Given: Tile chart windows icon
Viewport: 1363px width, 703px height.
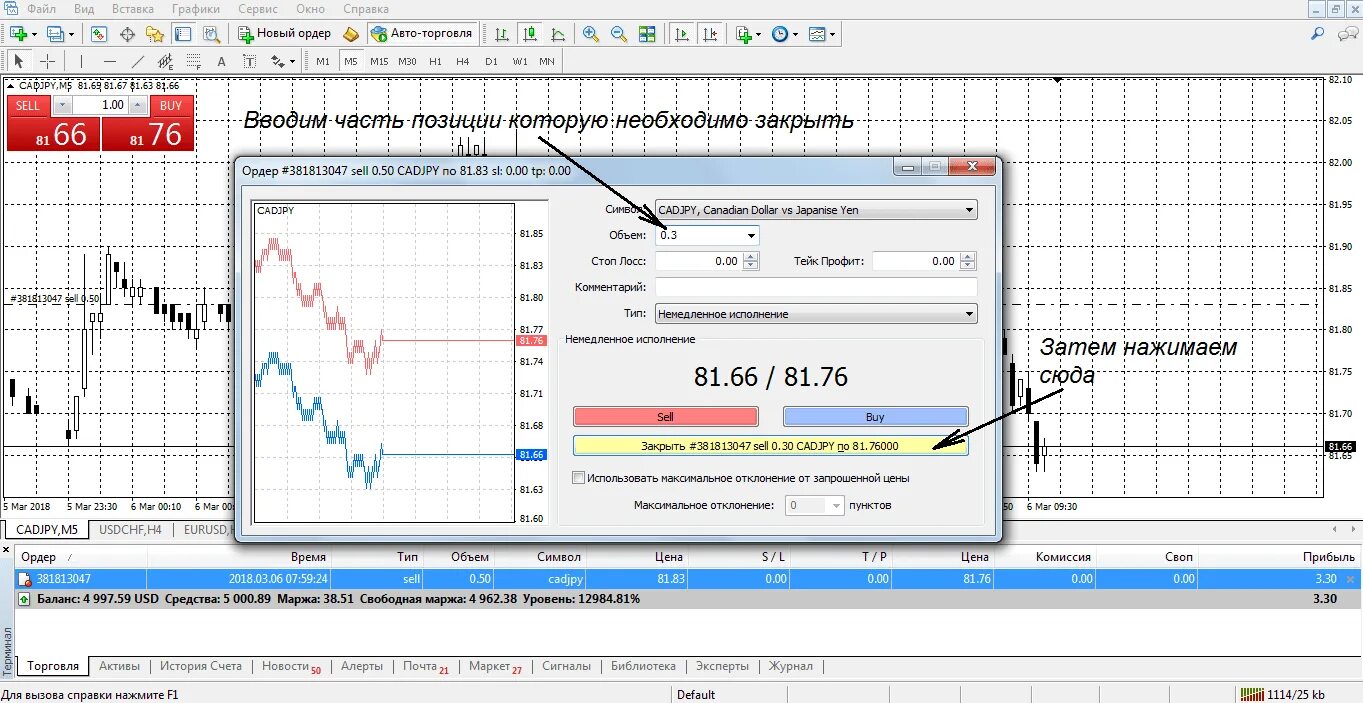Looking at the screenshot, I should click(647, 34).
